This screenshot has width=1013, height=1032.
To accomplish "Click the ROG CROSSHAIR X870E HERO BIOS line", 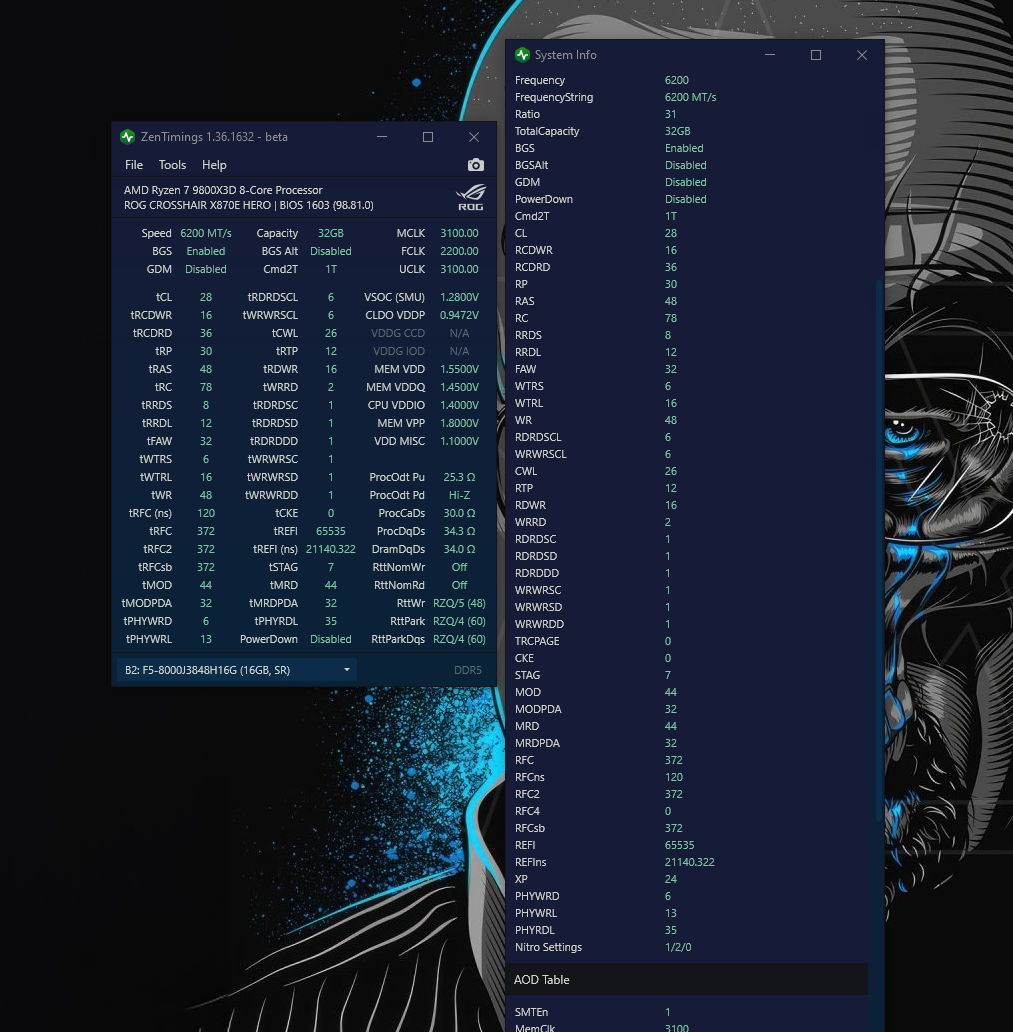I will pyautogui.click(x=249, y=205).
